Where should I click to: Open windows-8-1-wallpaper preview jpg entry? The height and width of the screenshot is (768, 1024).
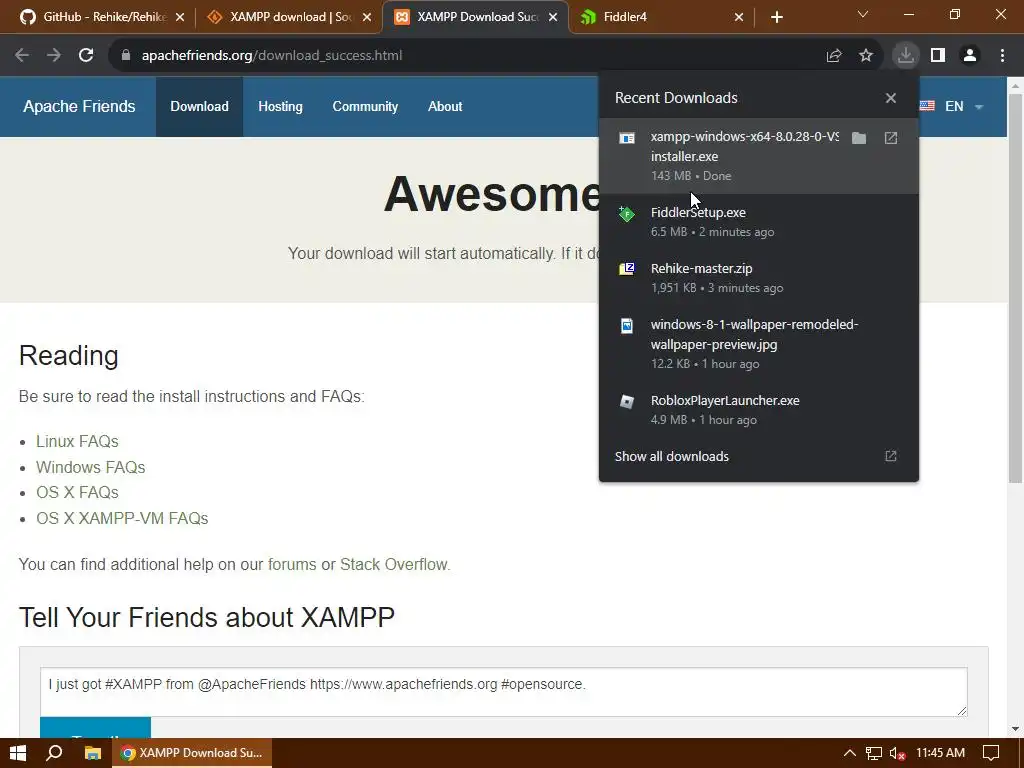coord(758,344)
